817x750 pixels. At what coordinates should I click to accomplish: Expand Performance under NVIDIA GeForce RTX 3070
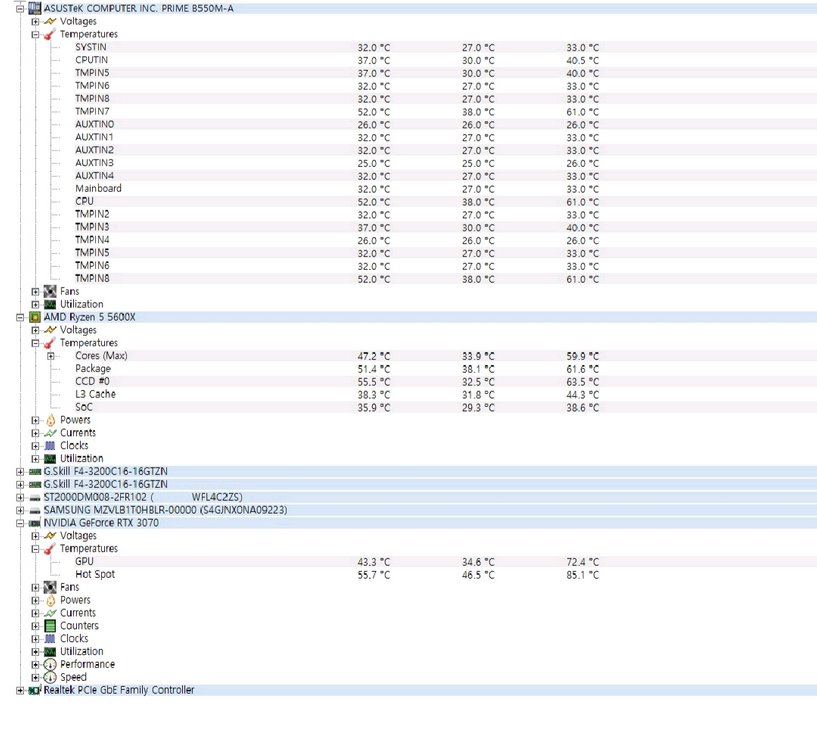pos(35,665)
